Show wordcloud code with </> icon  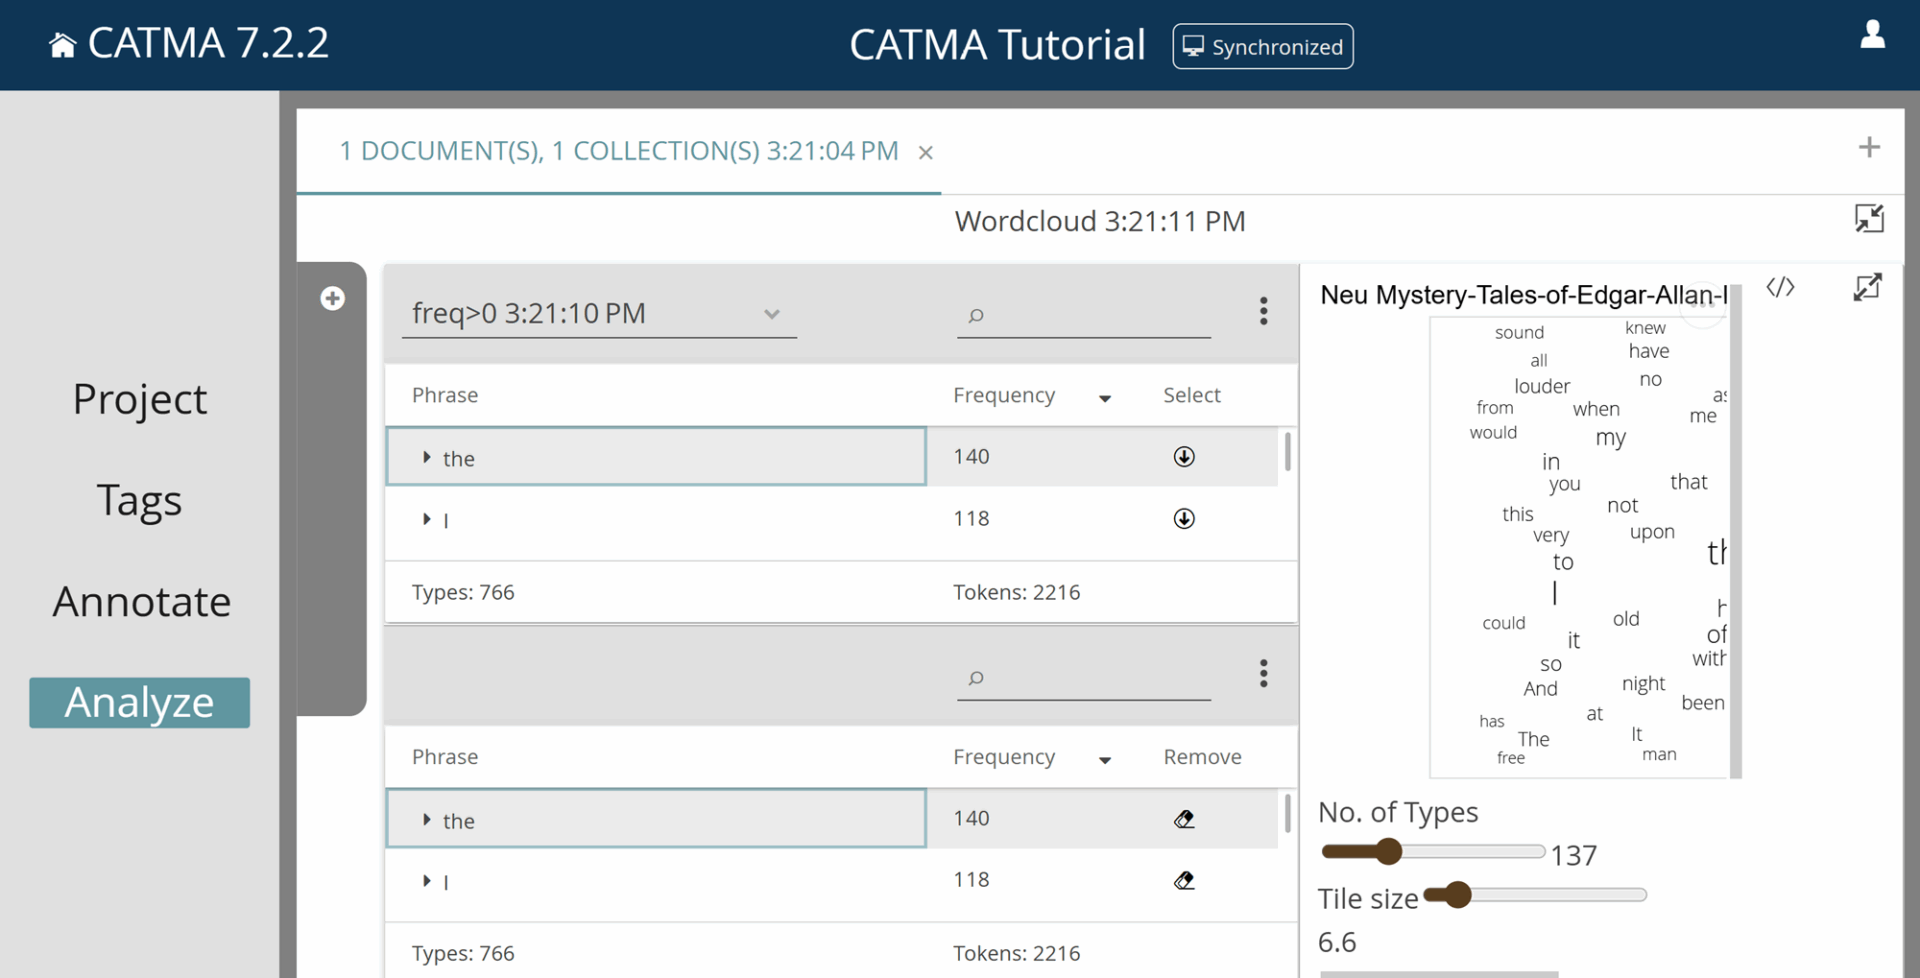[1780, 288]
